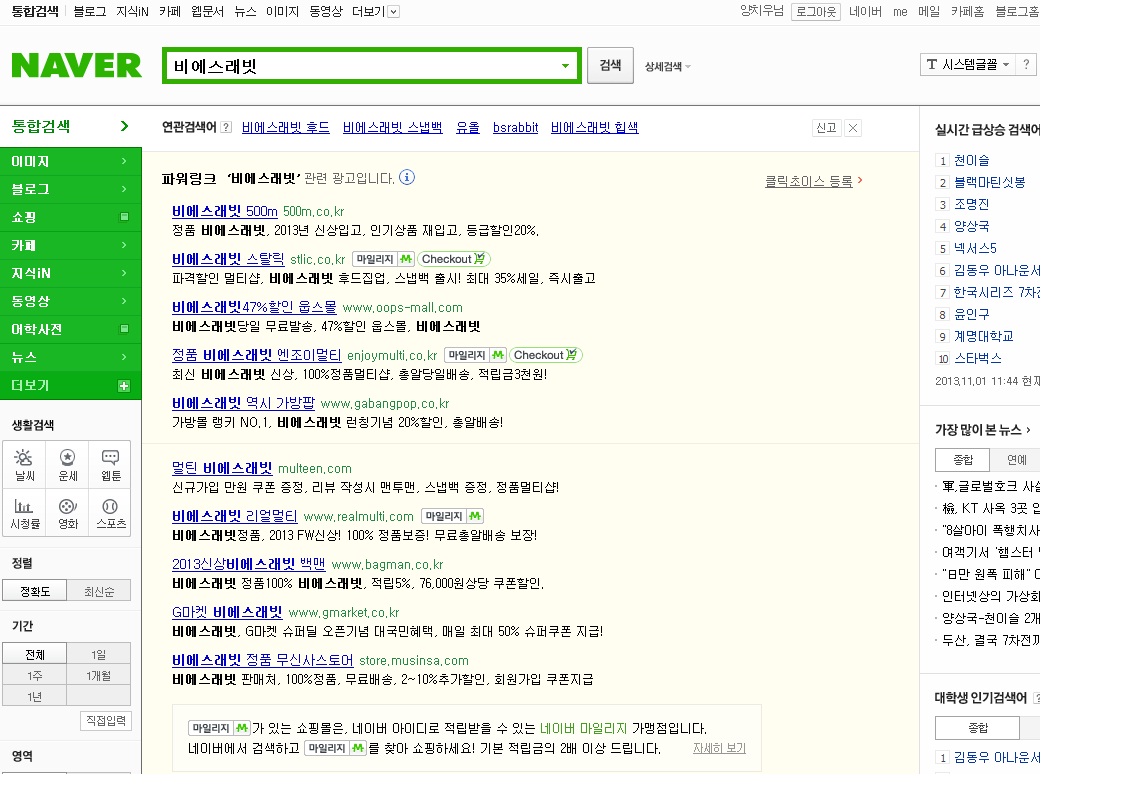Select 정확도 sort option

point(35,591)
